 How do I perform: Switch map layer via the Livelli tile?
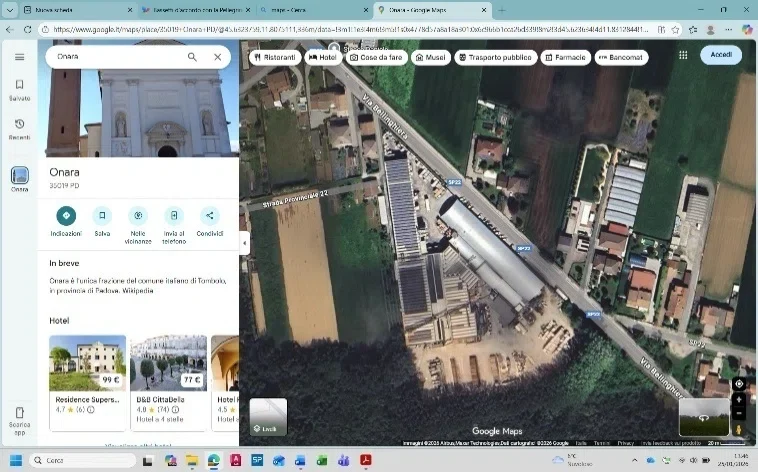click(x=268, y=417)
